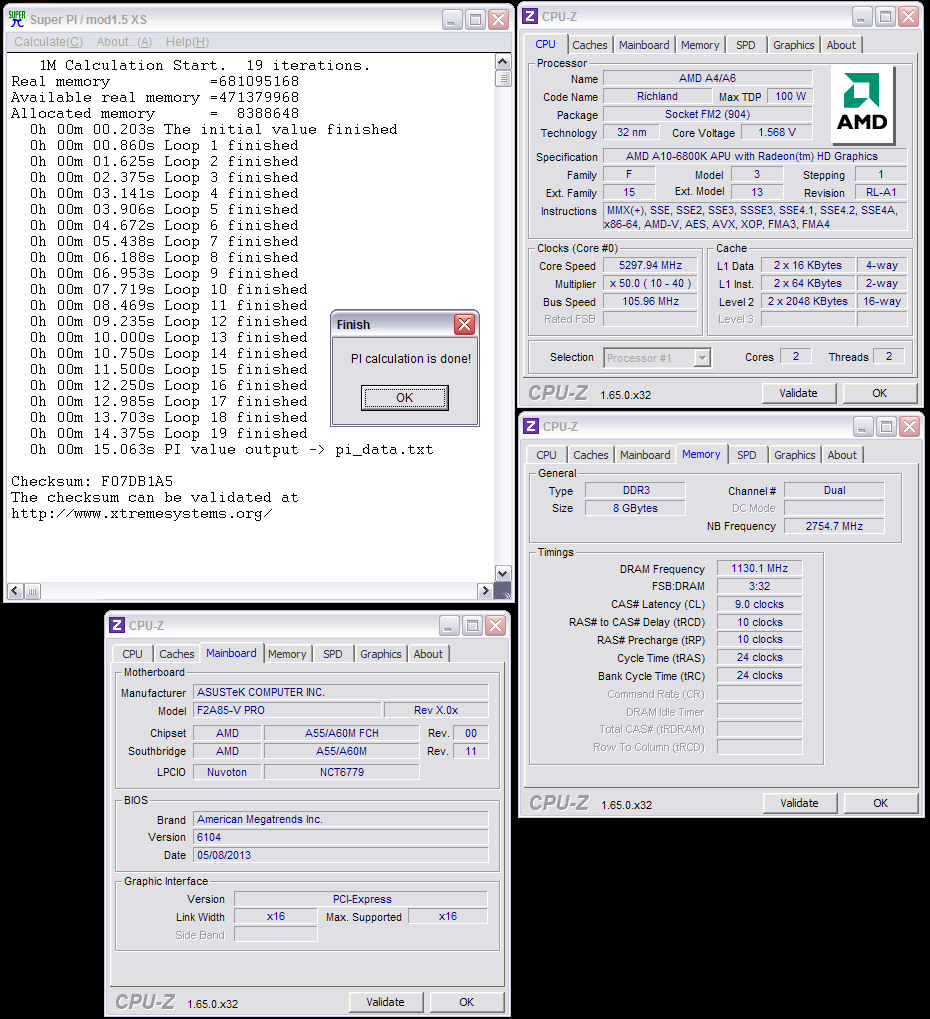Select SPD tab in the Mainboard CPU-Z window

[x=333, y=654]
